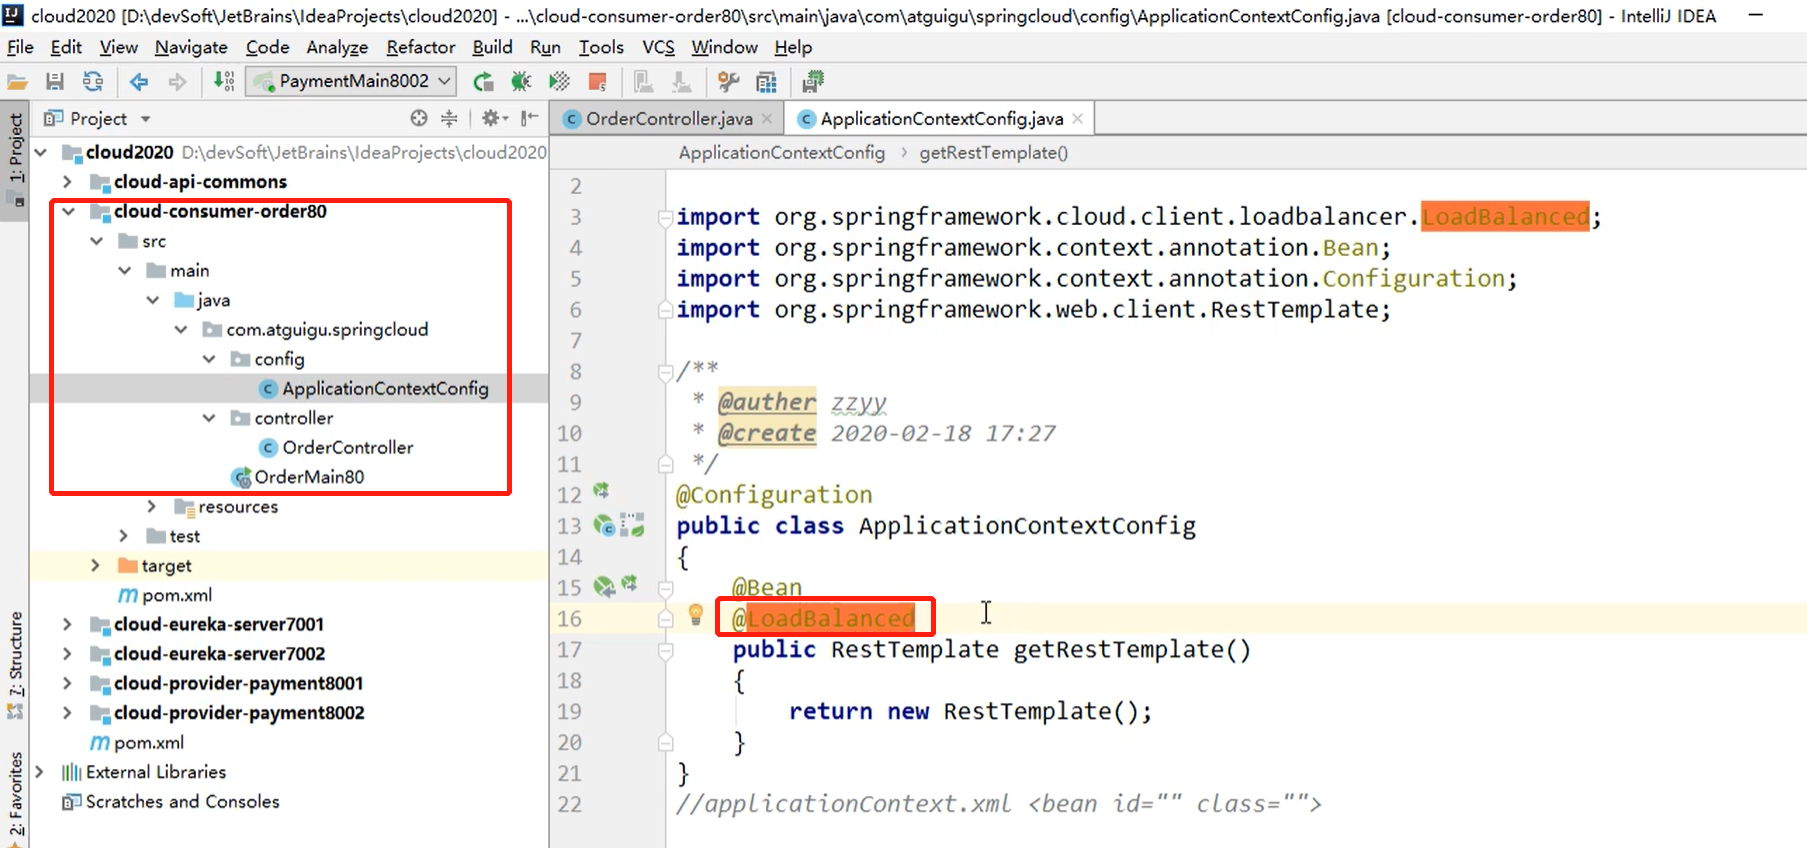Collapse the cloud-consumer-order80 module
Screen dimensions: 1807x848
coord(68,211)
